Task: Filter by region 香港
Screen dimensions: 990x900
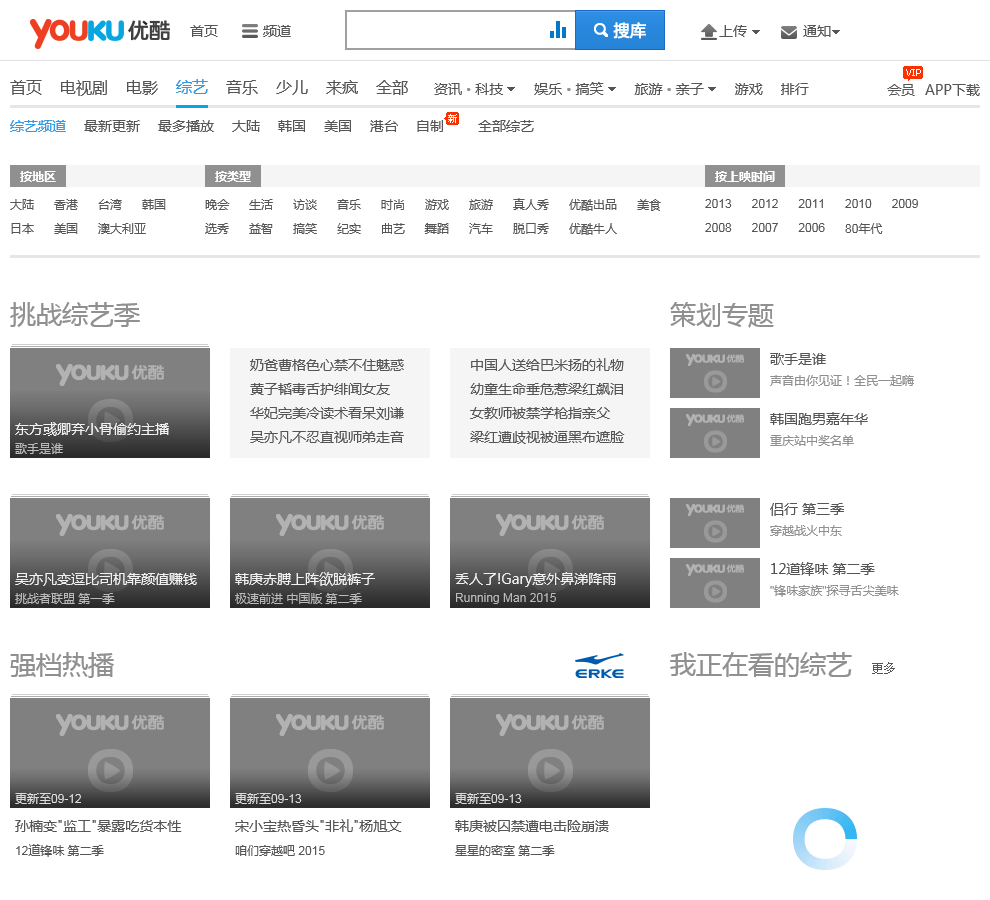Action: [66, 205]
